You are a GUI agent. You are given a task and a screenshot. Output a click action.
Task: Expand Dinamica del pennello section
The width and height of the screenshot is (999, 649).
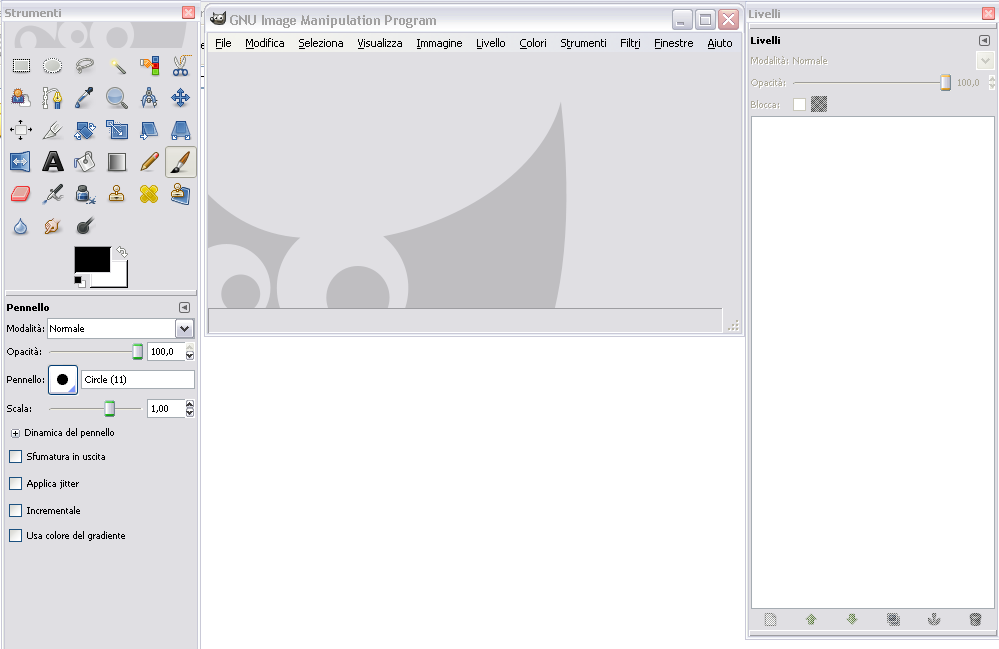15,433
